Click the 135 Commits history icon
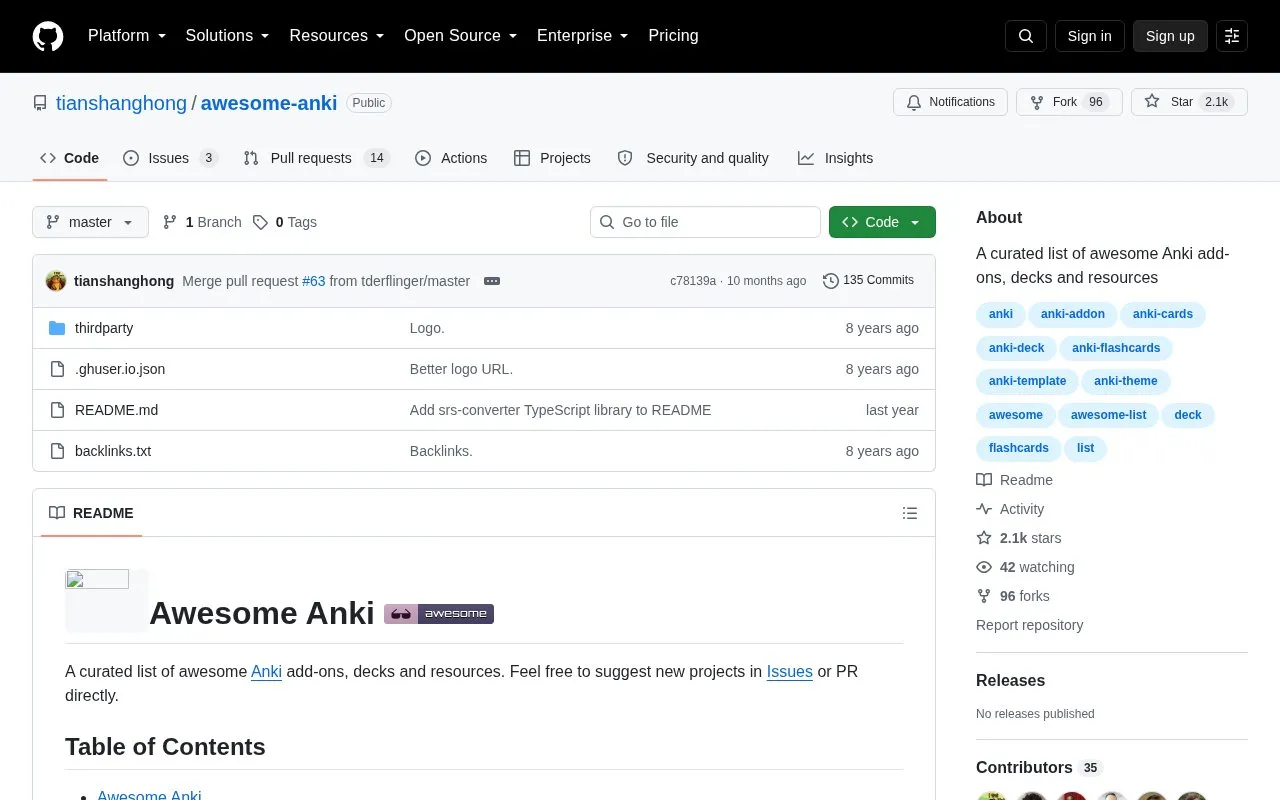Screen dimensions: 1280x800 click(x=831, y=281)
